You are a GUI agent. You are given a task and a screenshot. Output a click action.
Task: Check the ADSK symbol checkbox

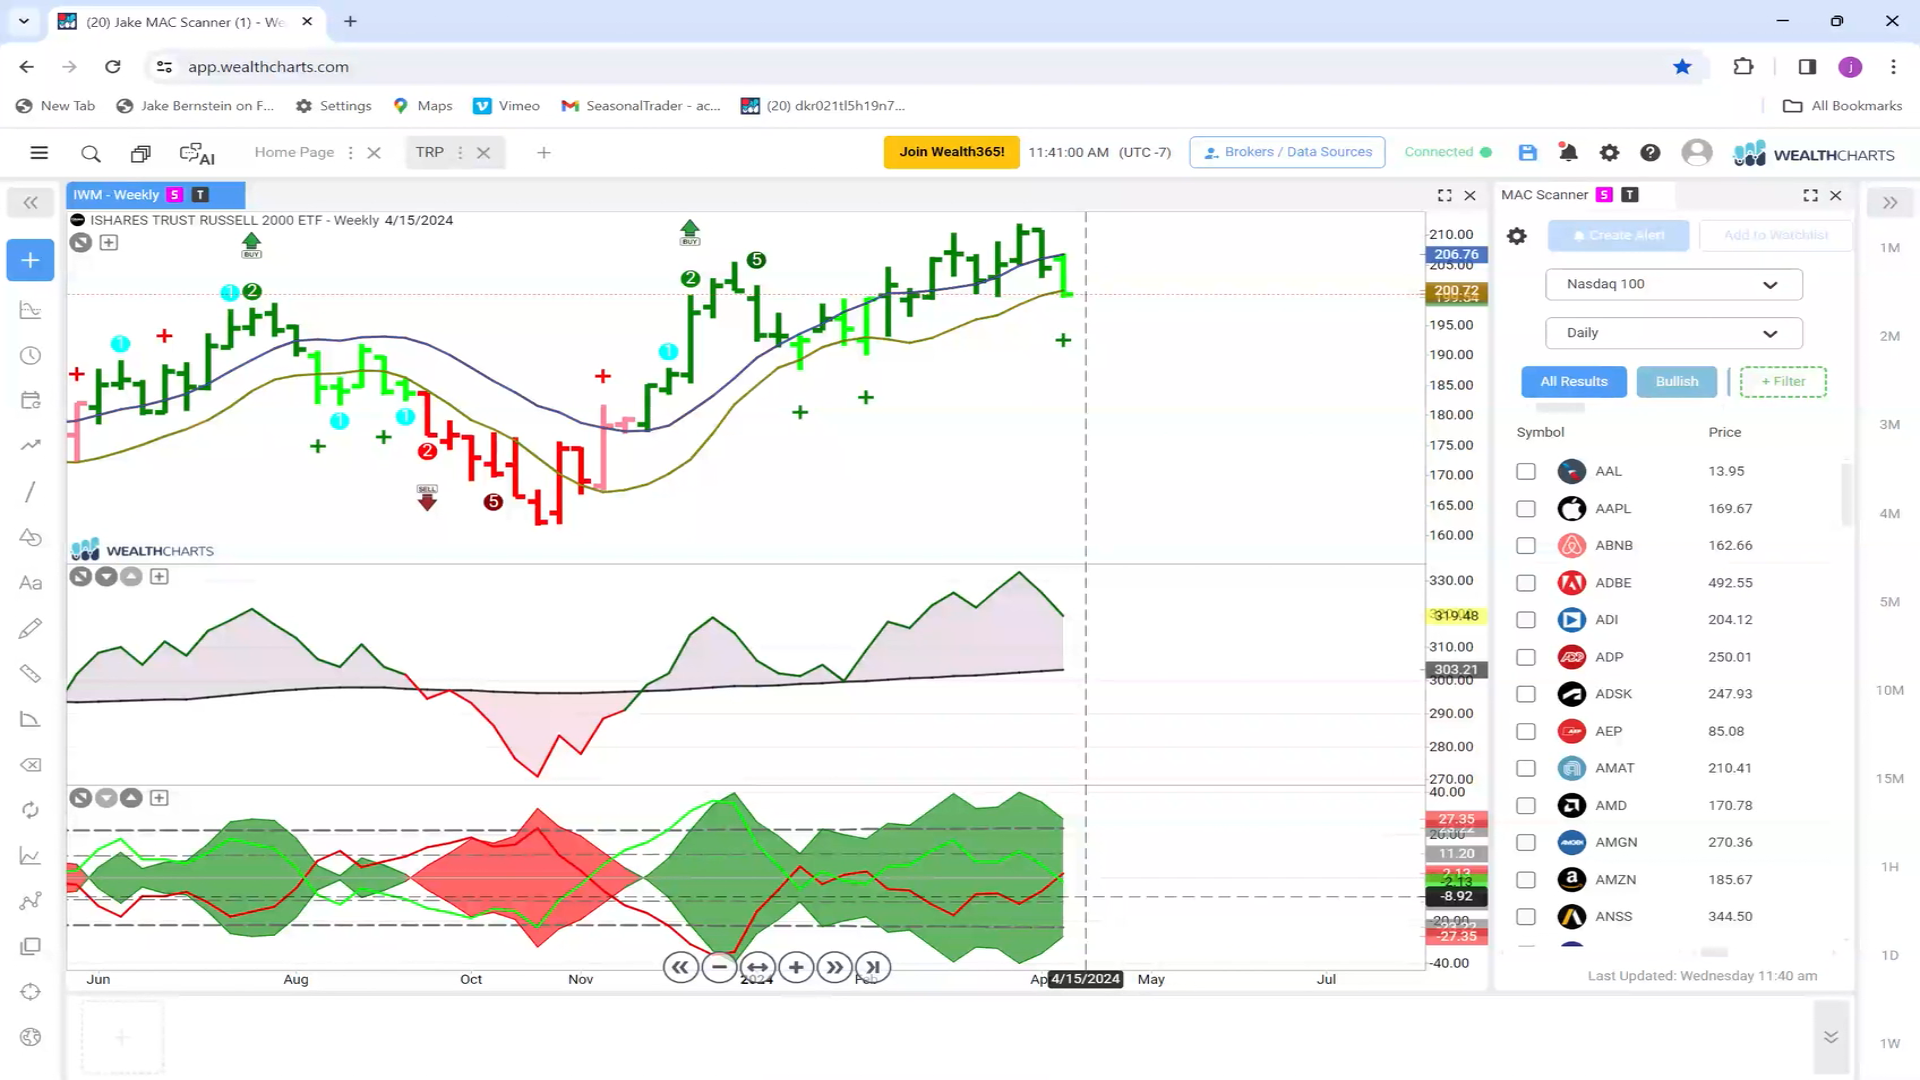(1526, 694)
